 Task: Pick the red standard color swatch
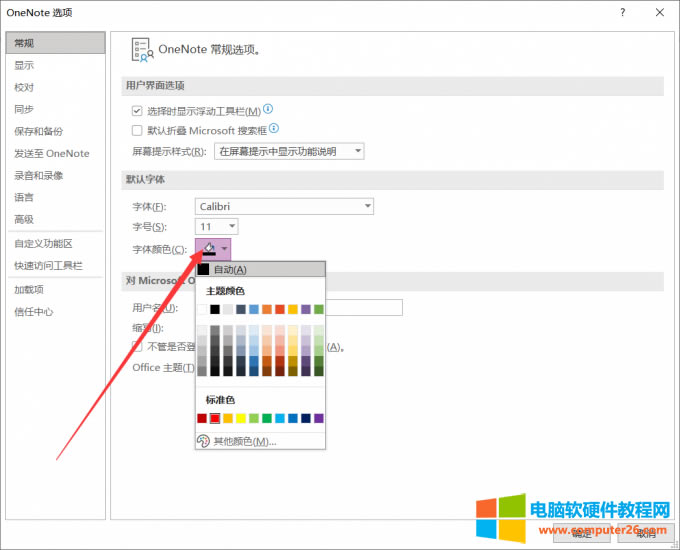click(215, 418)
